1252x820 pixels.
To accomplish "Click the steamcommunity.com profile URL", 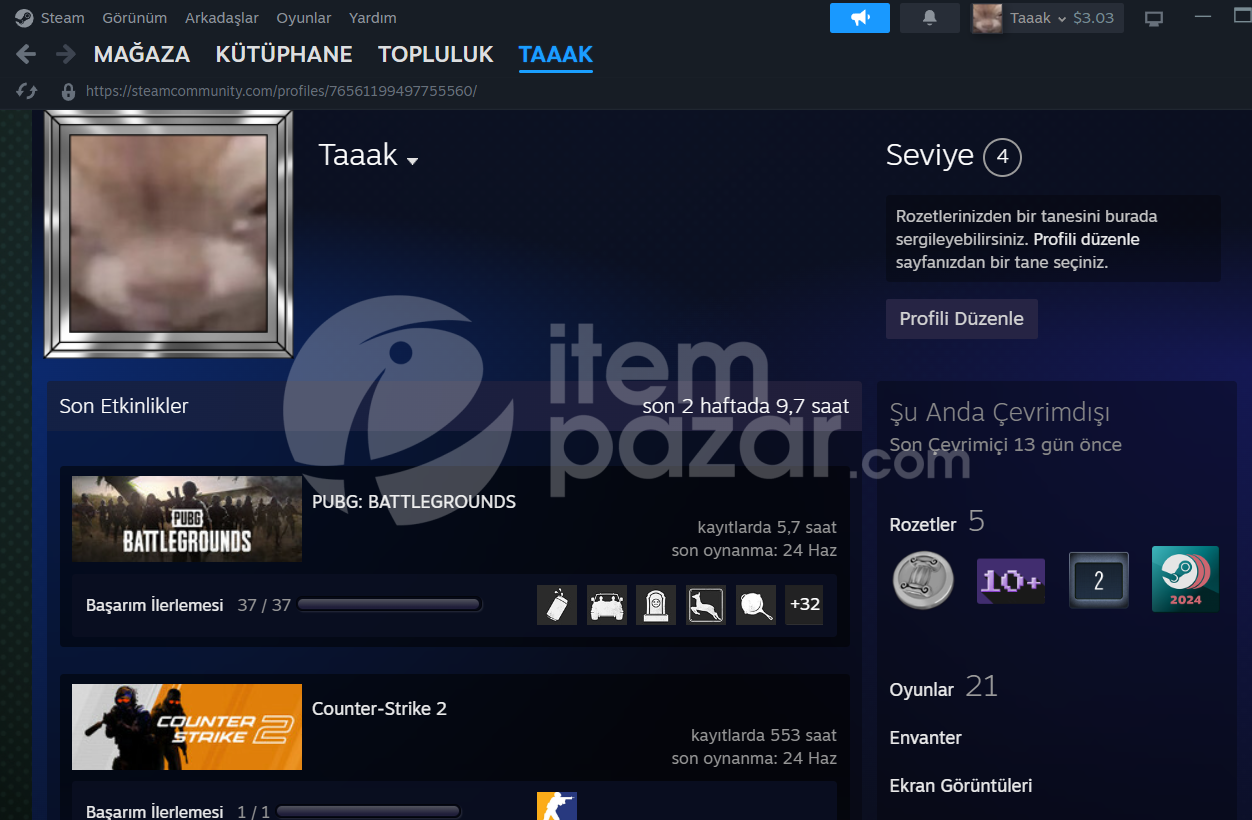I will pos(281,91).
